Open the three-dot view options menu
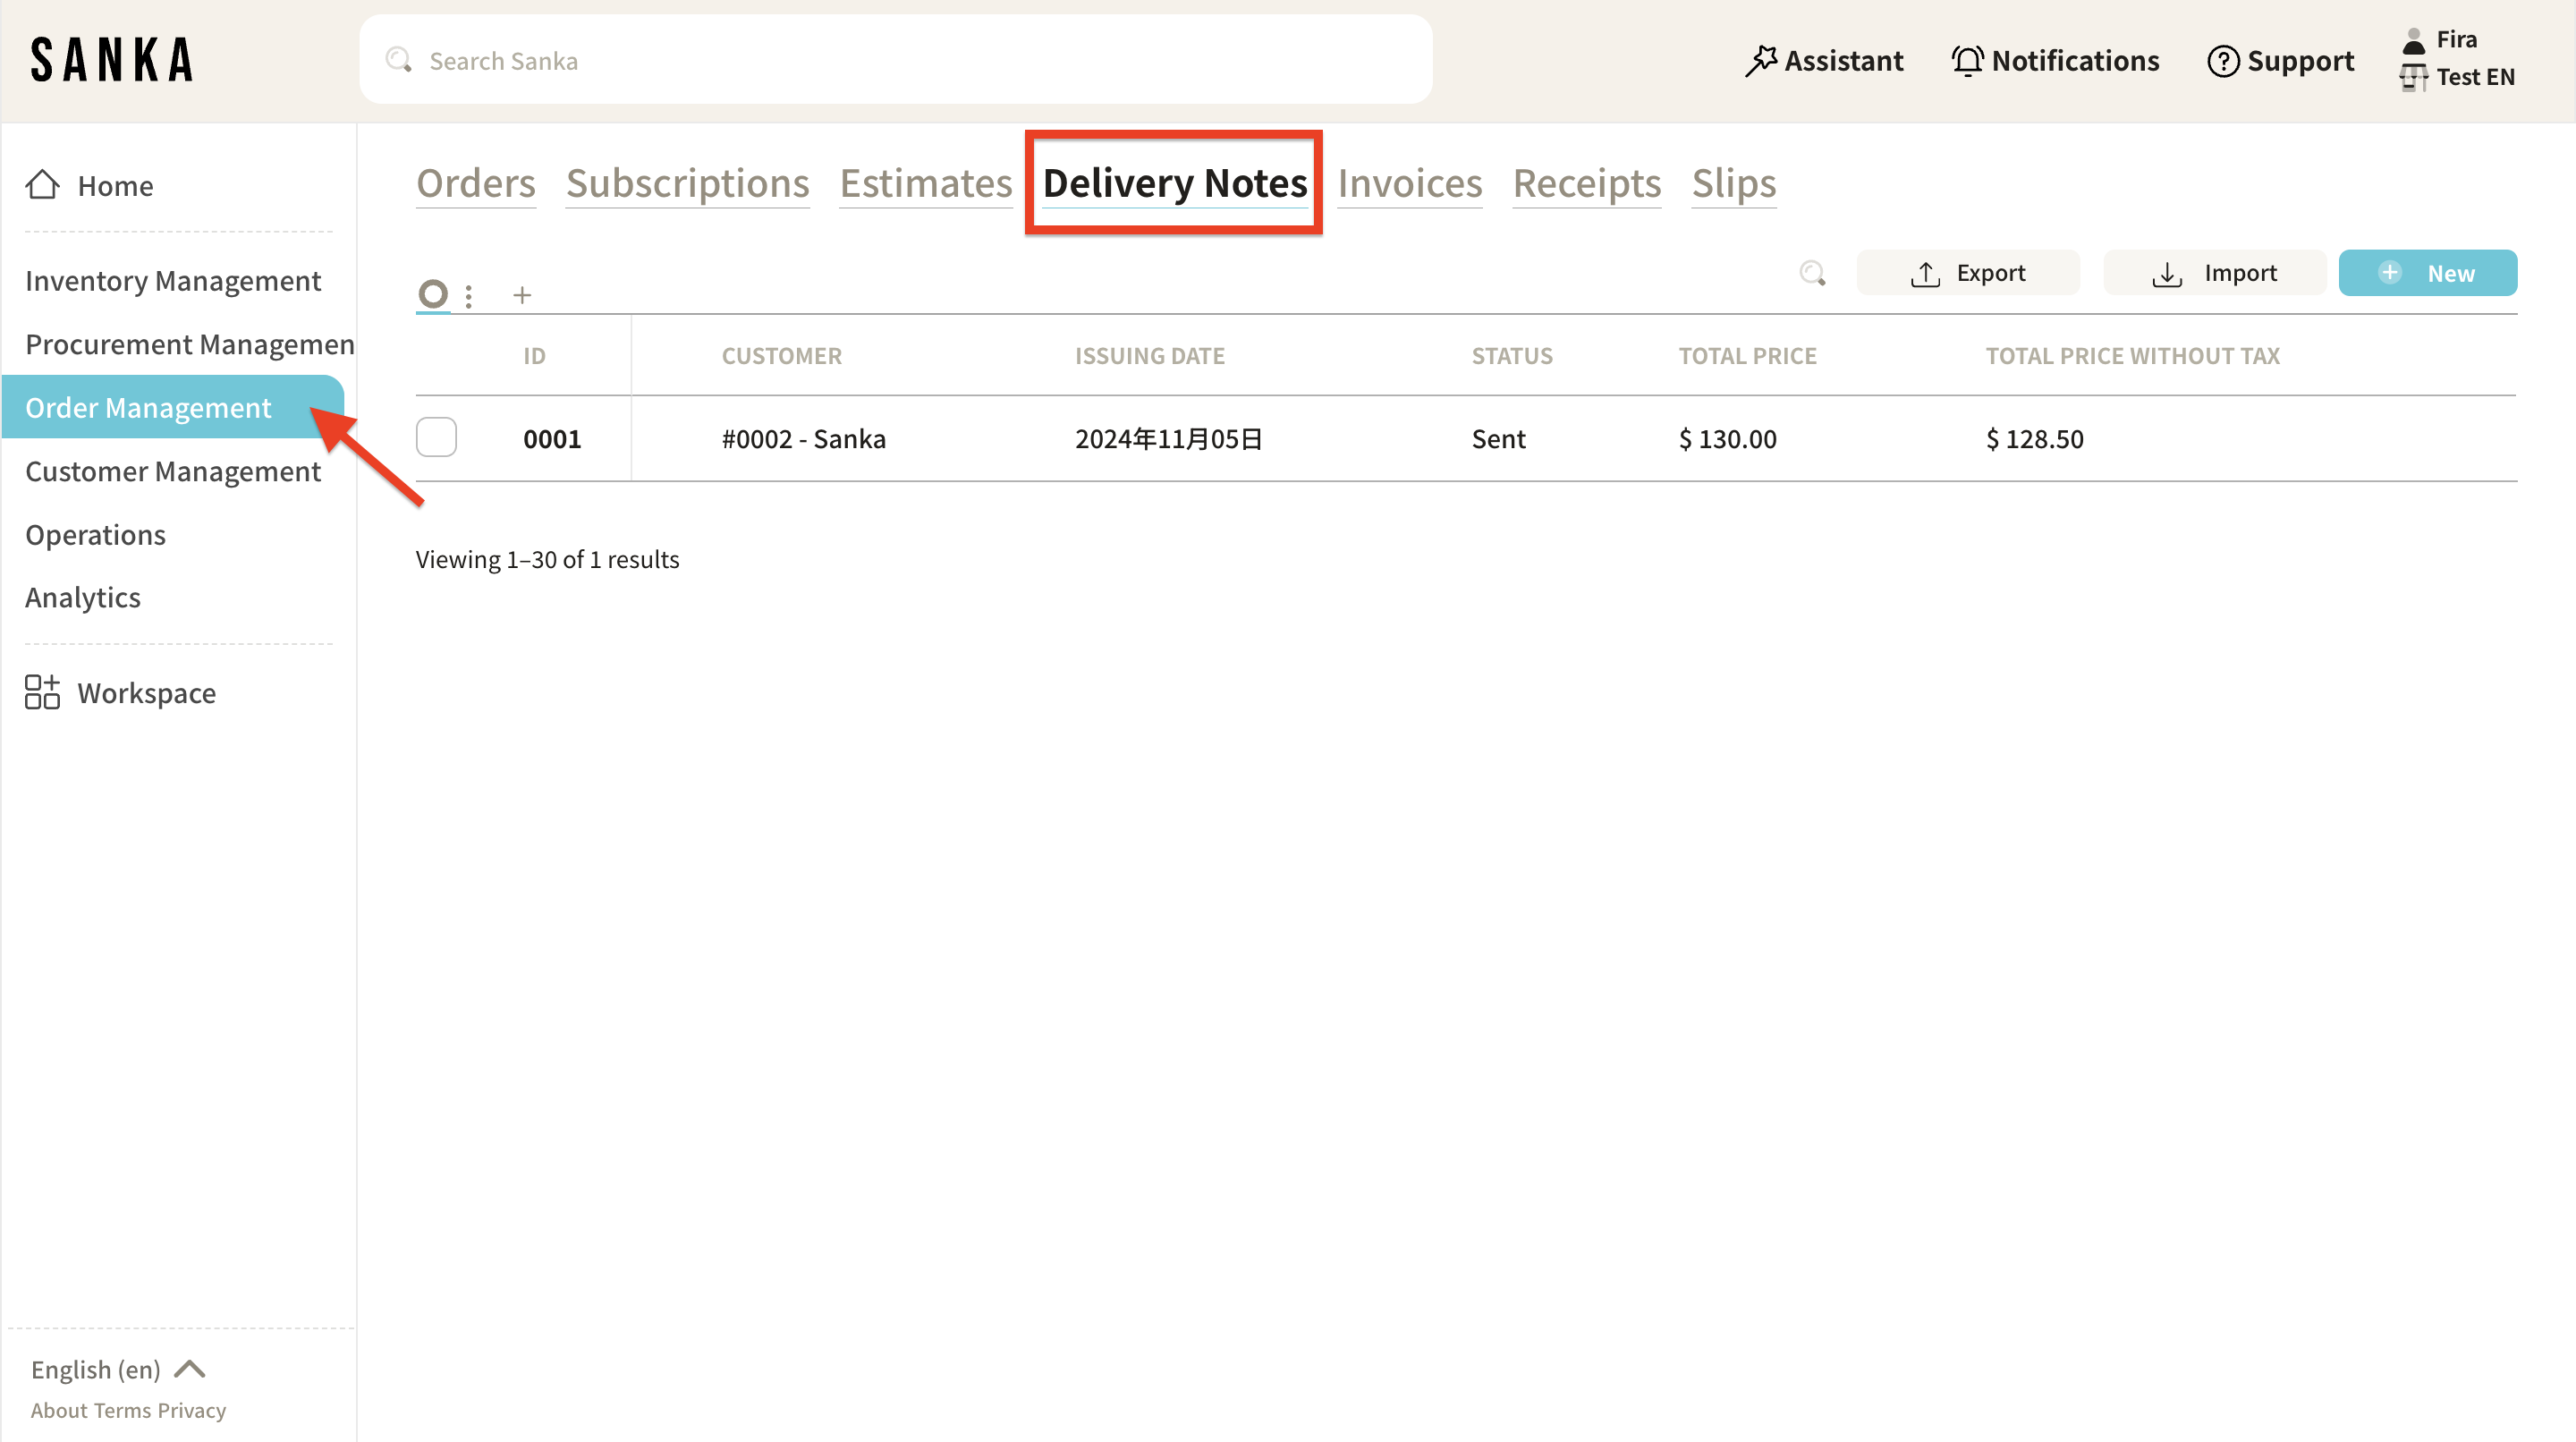 click(x=468, y=295)
